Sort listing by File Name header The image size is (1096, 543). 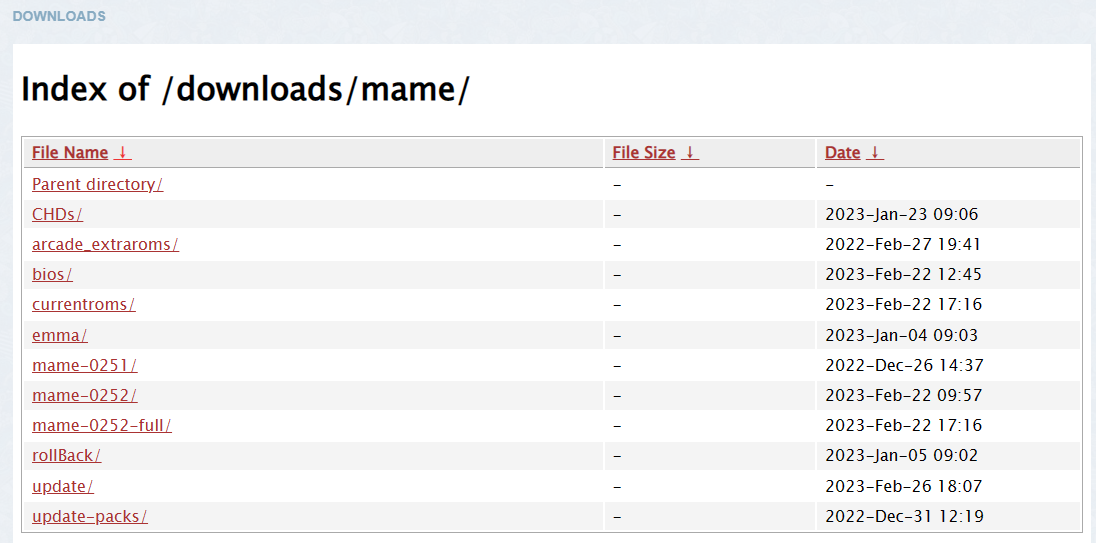[70, 153]
